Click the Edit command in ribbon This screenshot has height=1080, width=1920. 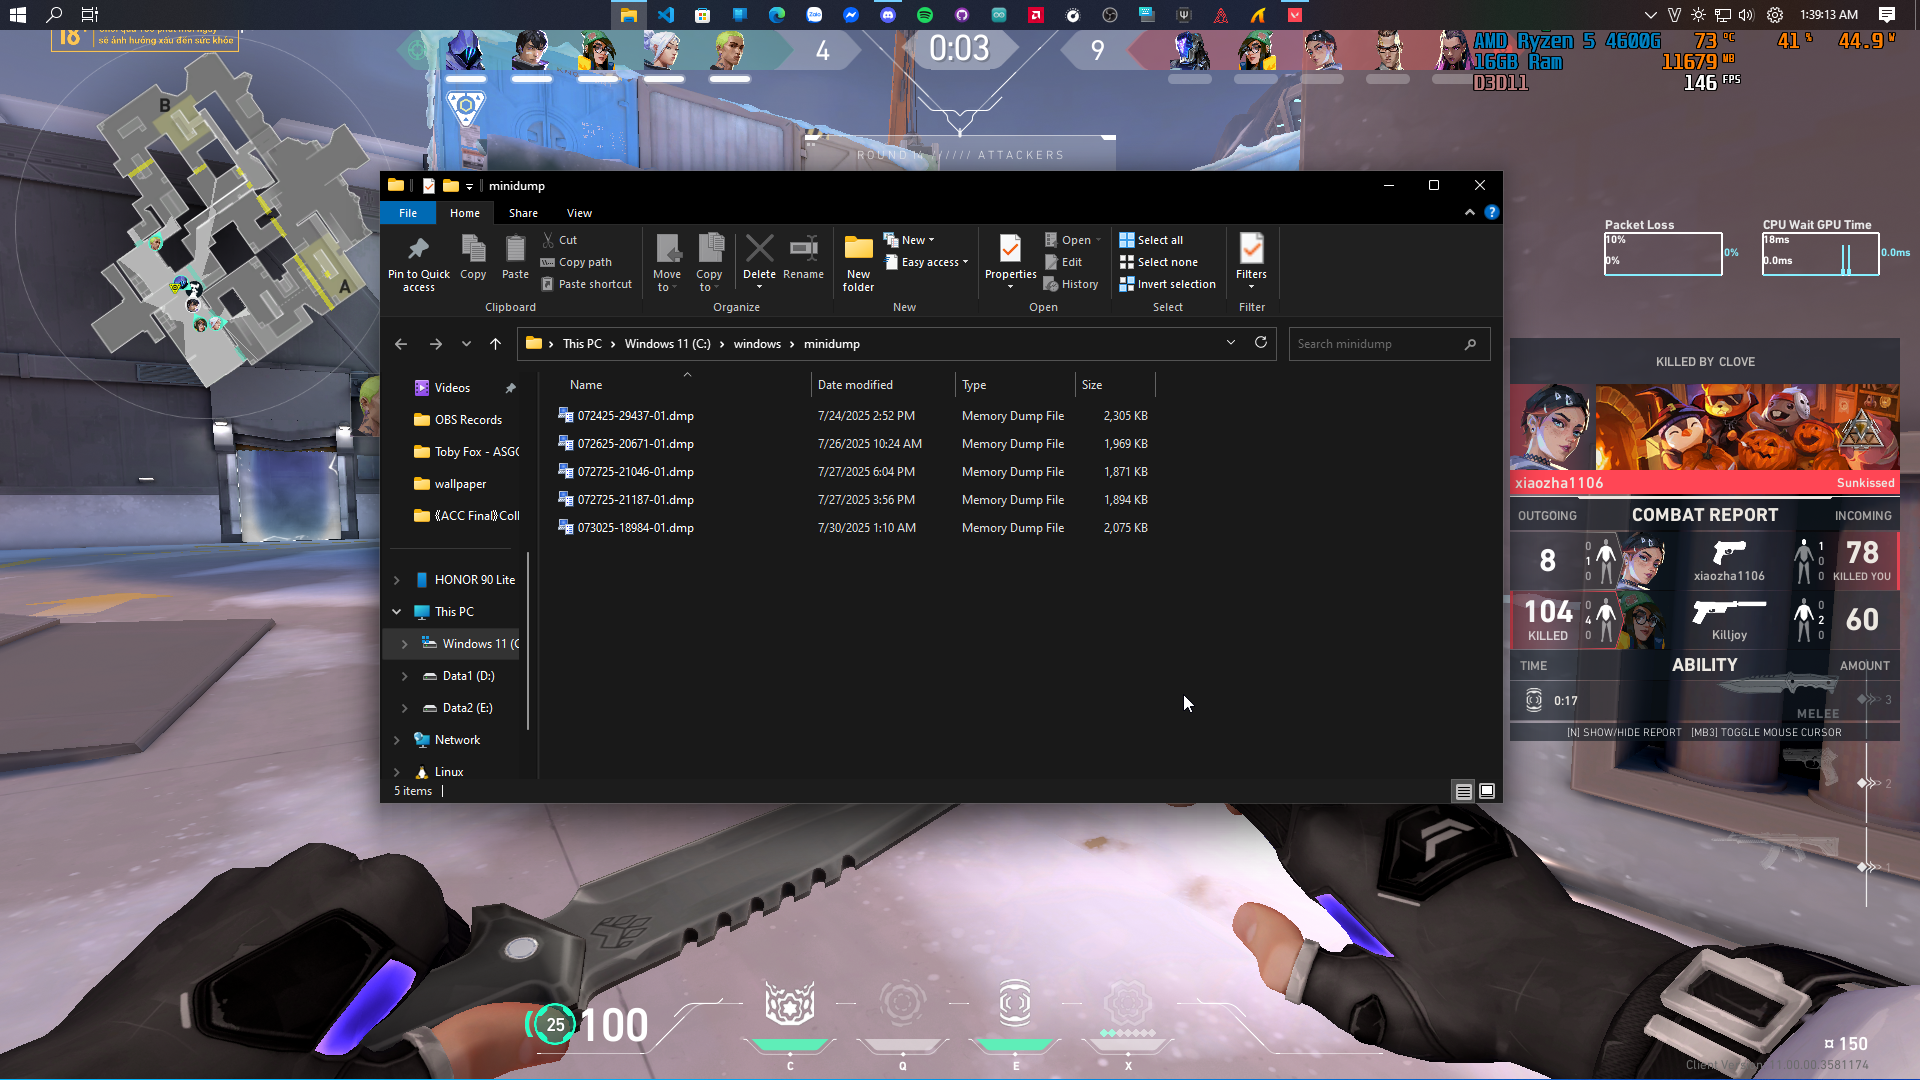(1063, 262)
